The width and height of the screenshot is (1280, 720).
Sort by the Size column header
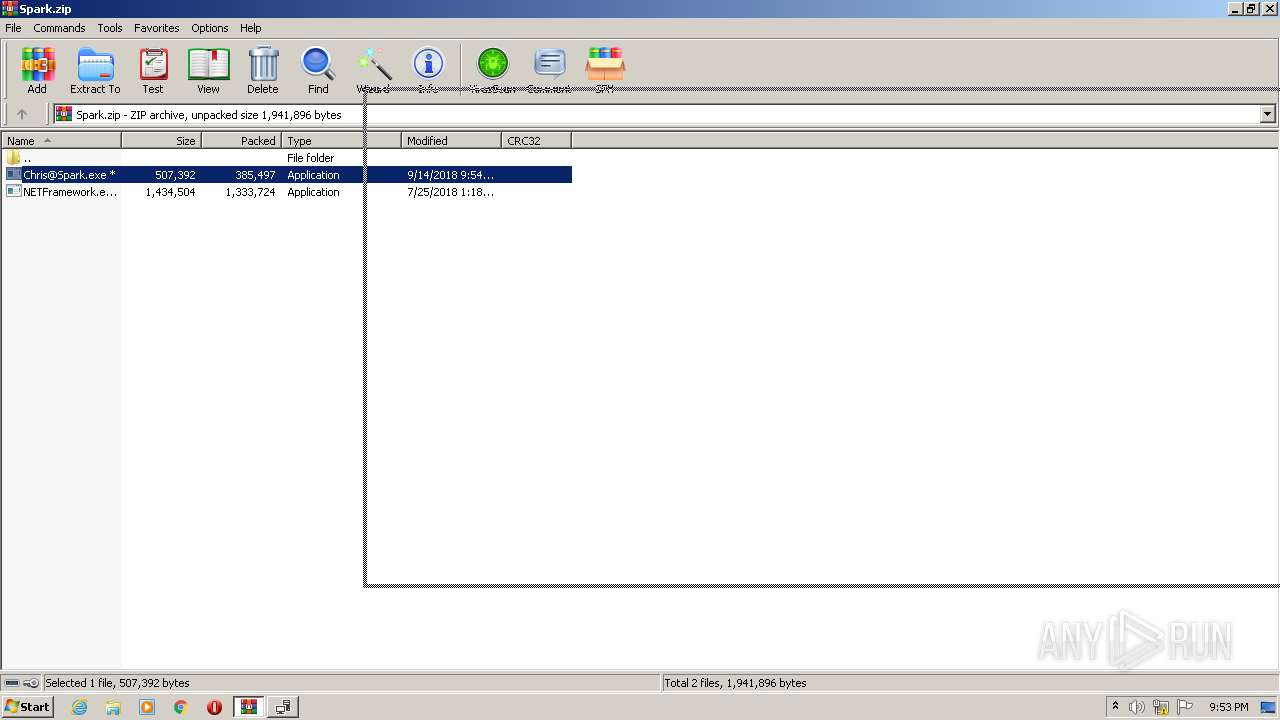pos(161,141)
